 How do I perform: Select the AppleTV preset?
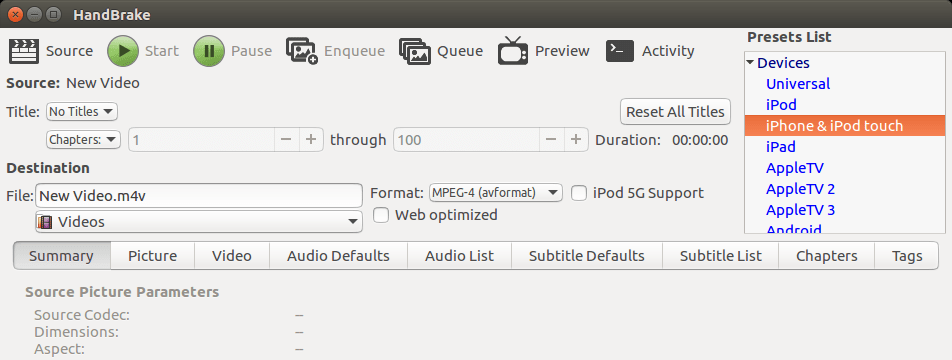[x=795, y=168]
